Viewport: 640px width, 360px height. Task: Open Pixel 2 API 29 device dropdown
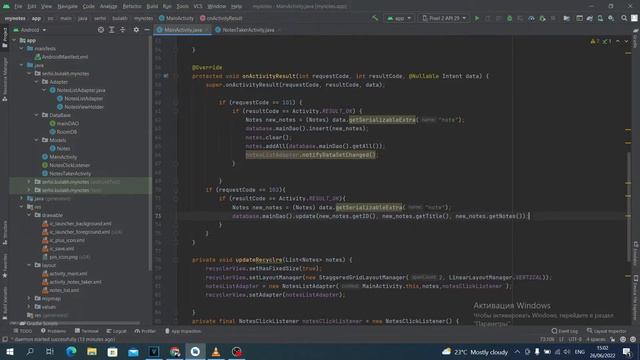tap(444, 18)
